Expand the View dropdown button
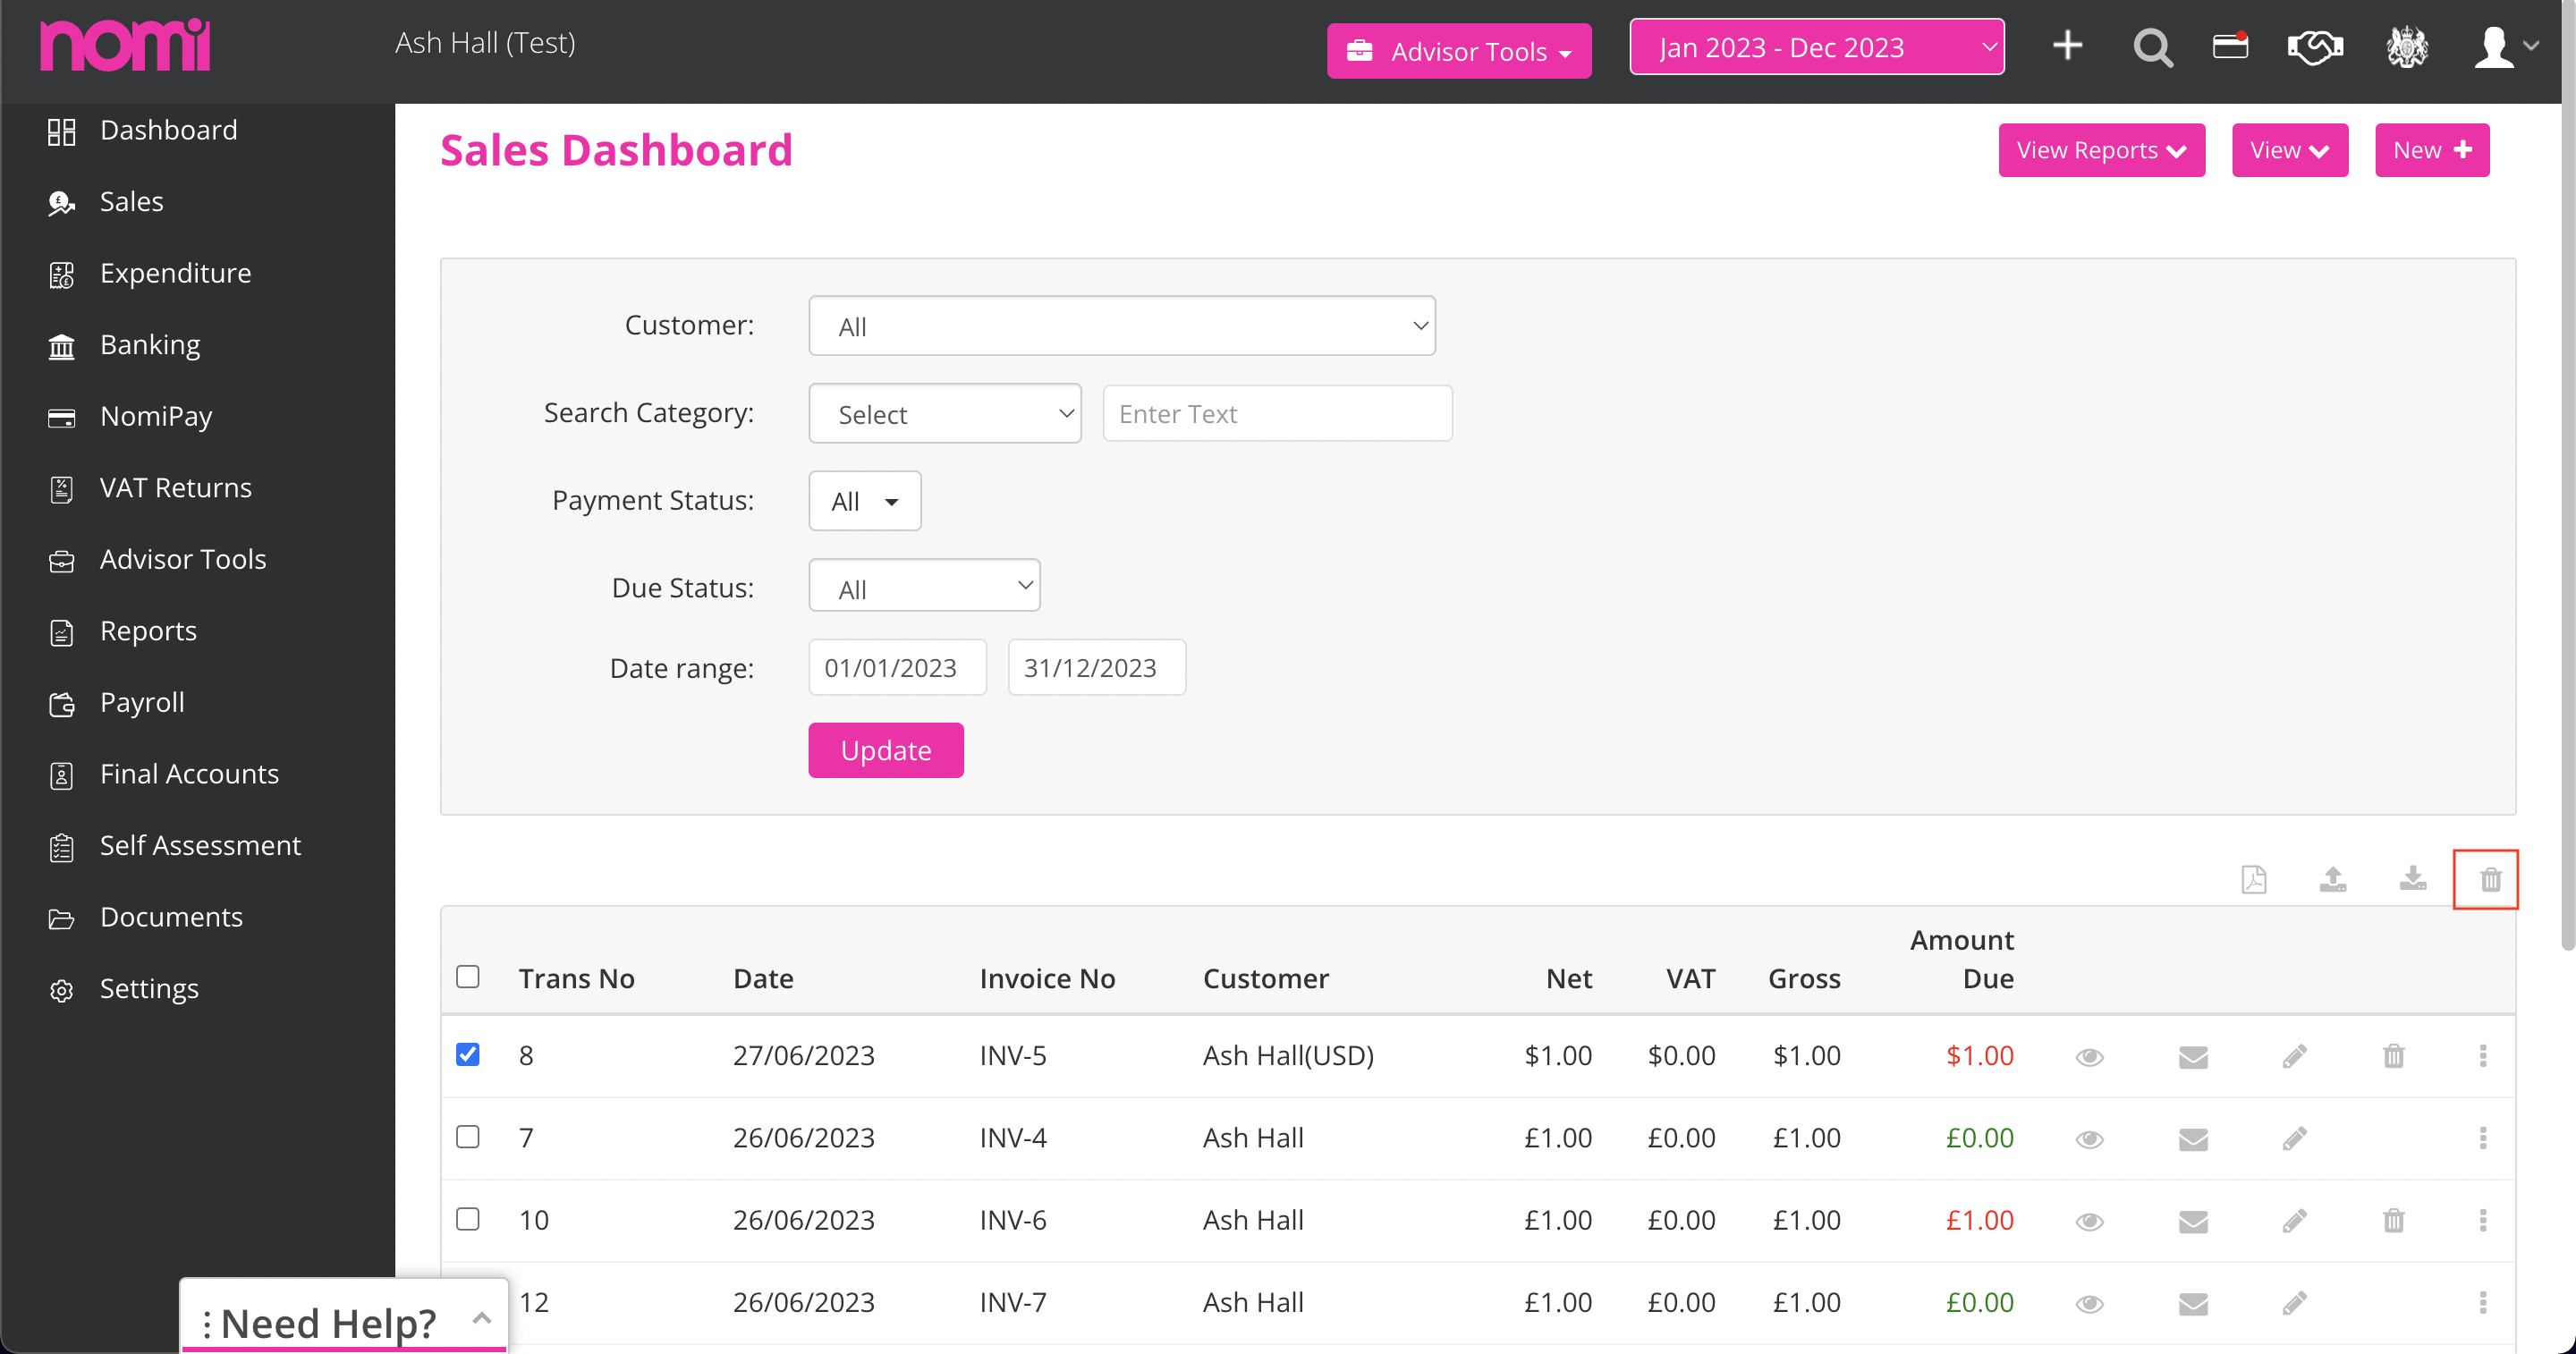Viewport: 2576px width, 1354px height. pyautogui.click(x=2290, y=150)
